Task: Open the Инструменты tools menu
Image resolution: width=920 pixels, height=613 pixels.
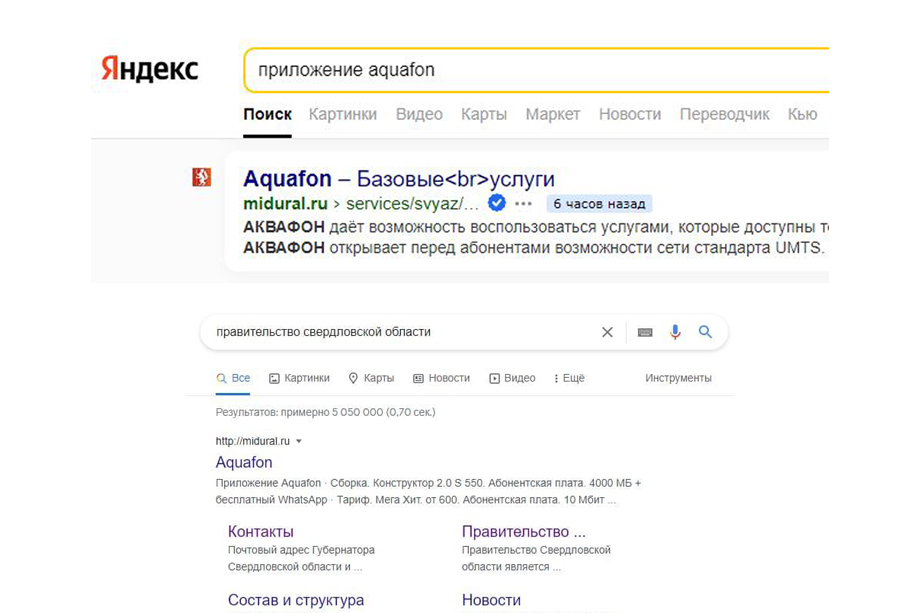Action: tap(678, 378)
